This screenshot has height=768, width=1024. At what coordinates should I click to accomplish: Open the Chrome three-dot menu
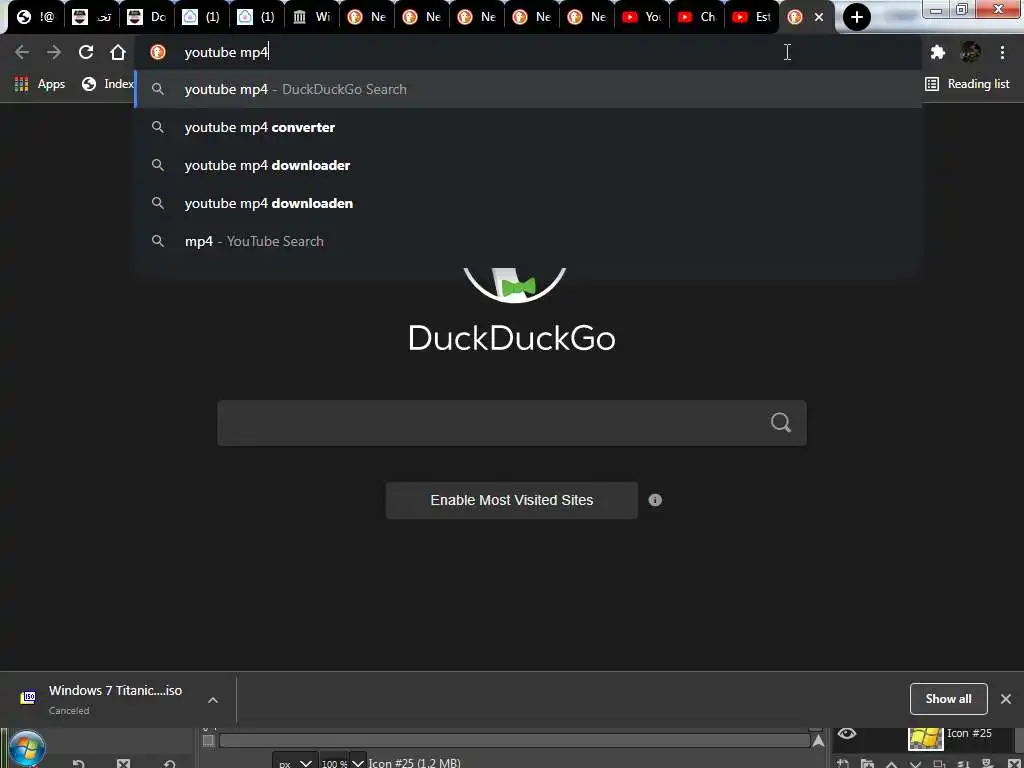[1002, 52]
